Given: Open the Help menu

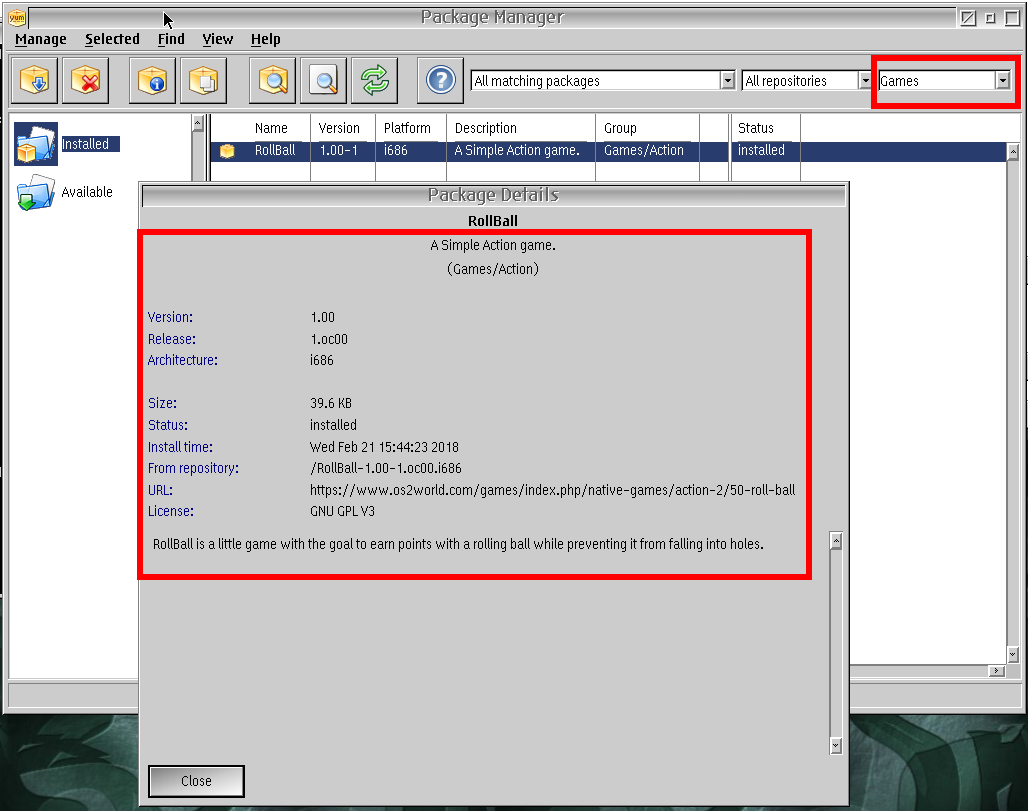Looking at the screenshot, I should [x=266, y=39].
